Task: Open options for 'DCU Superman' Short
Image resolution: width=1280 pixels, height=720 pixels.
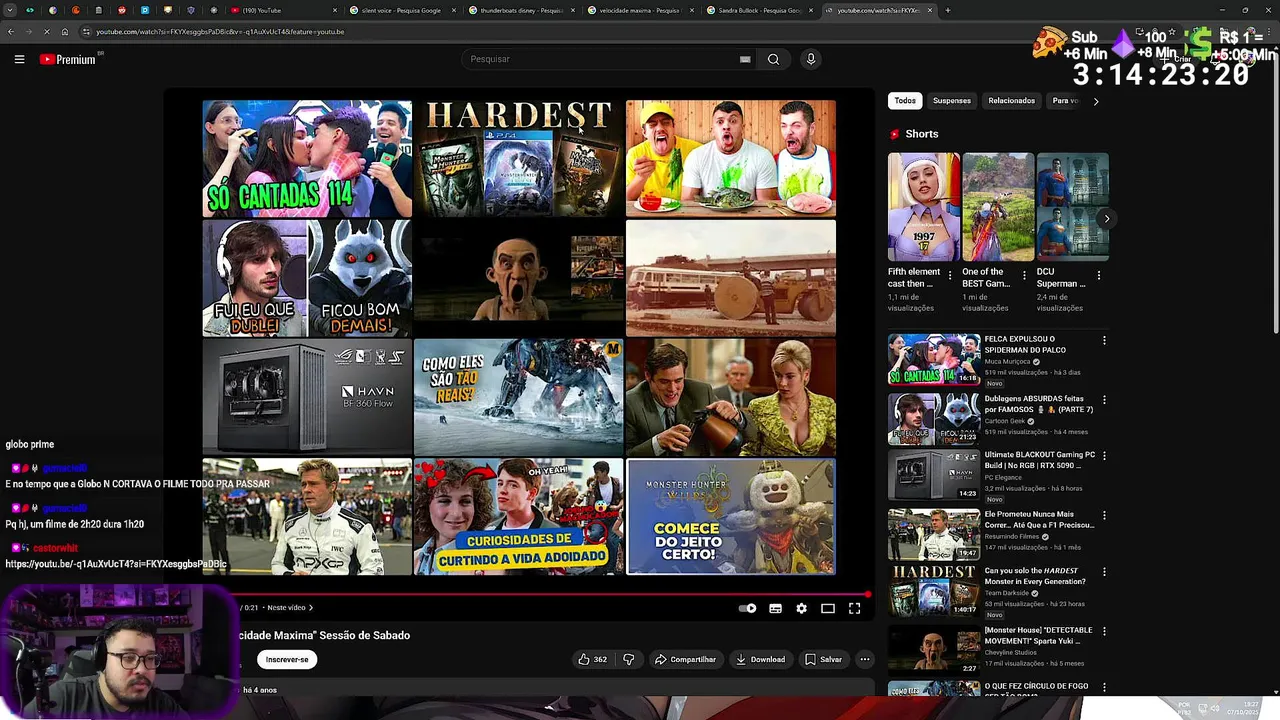Action: click(1099, 275)
